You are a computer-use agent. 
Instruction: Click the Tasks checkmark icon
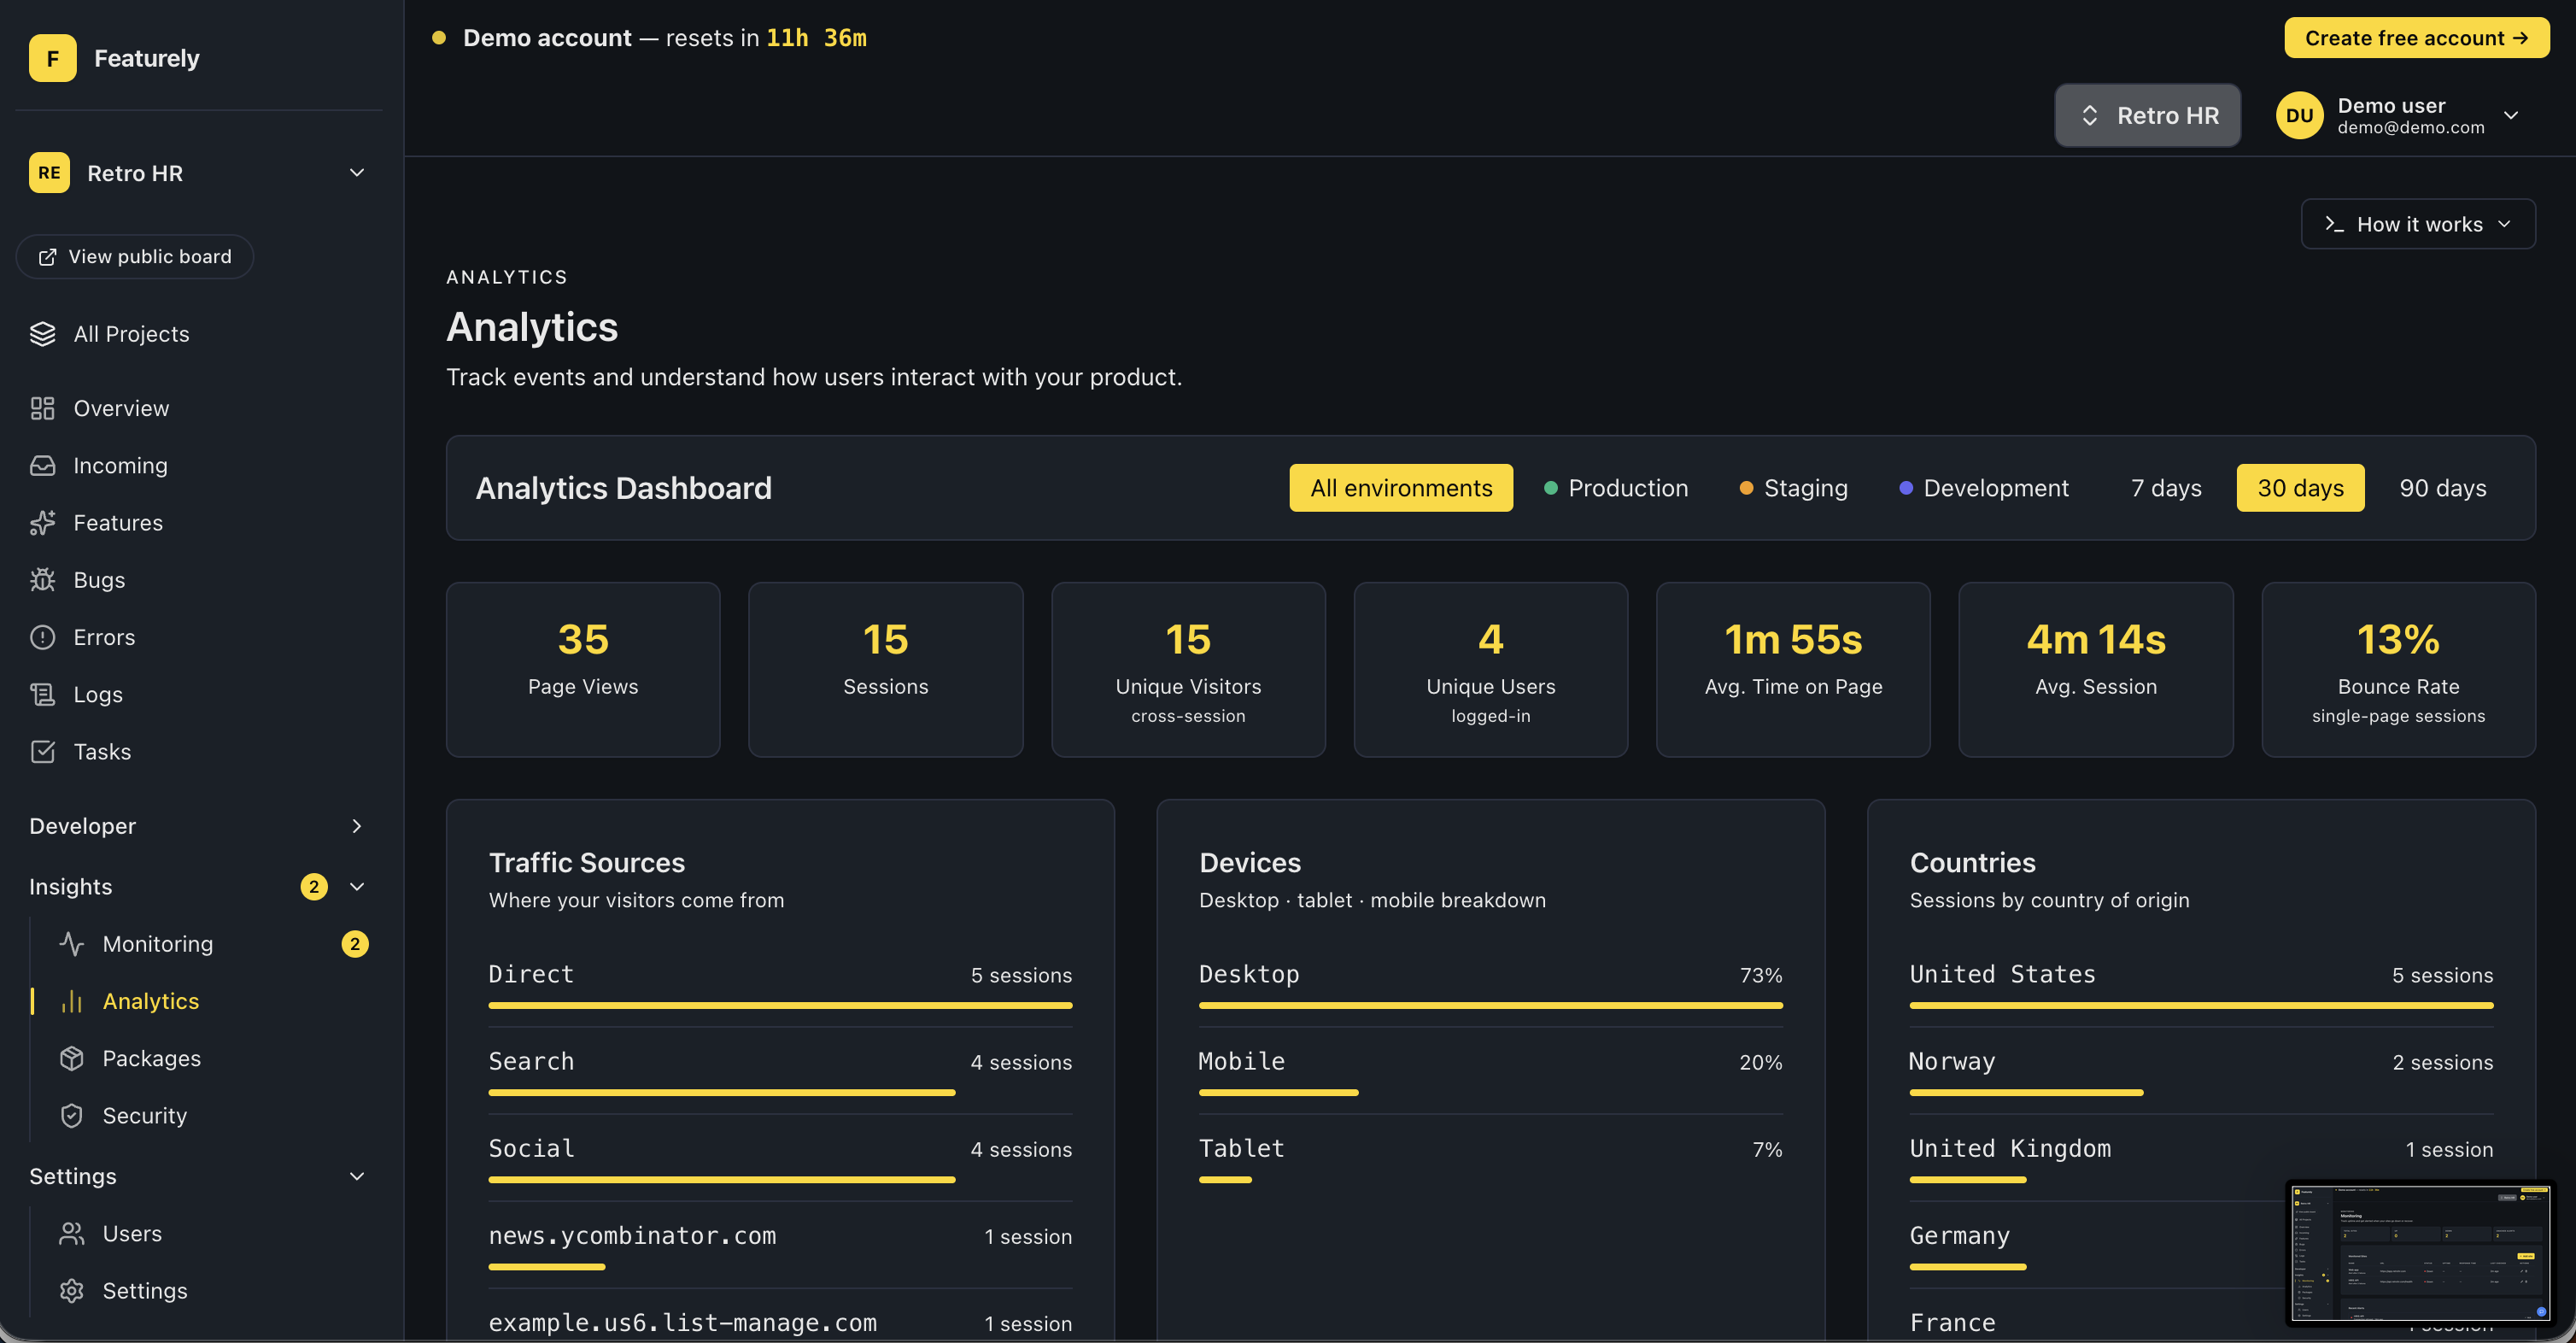pos(42,751)
